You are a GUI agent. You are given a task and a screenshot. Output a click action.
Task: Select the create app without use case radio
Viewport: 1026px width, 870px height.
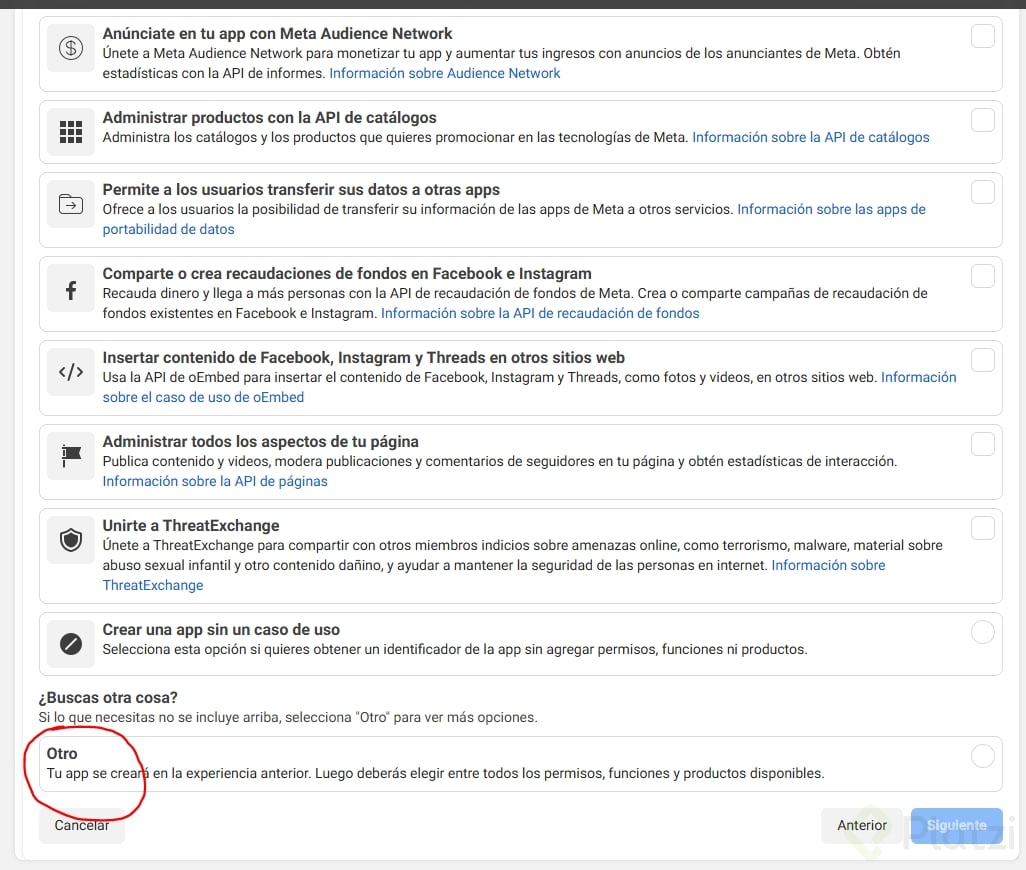(x=982, y=632)
